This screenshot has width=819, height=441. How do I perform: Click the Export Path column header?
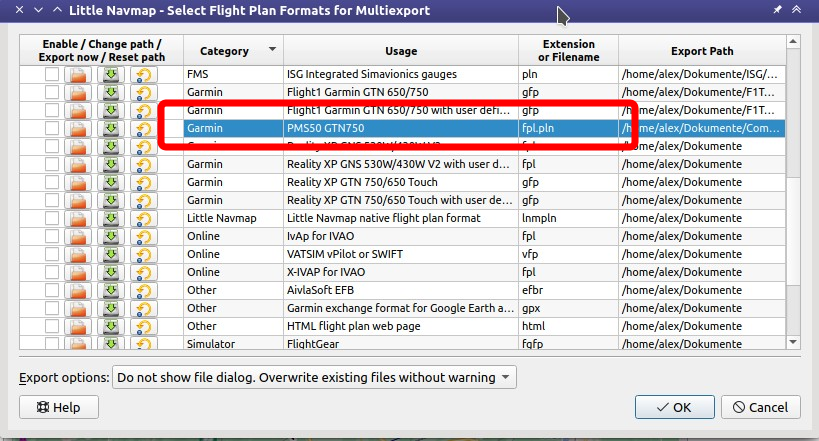click(702, 51)
